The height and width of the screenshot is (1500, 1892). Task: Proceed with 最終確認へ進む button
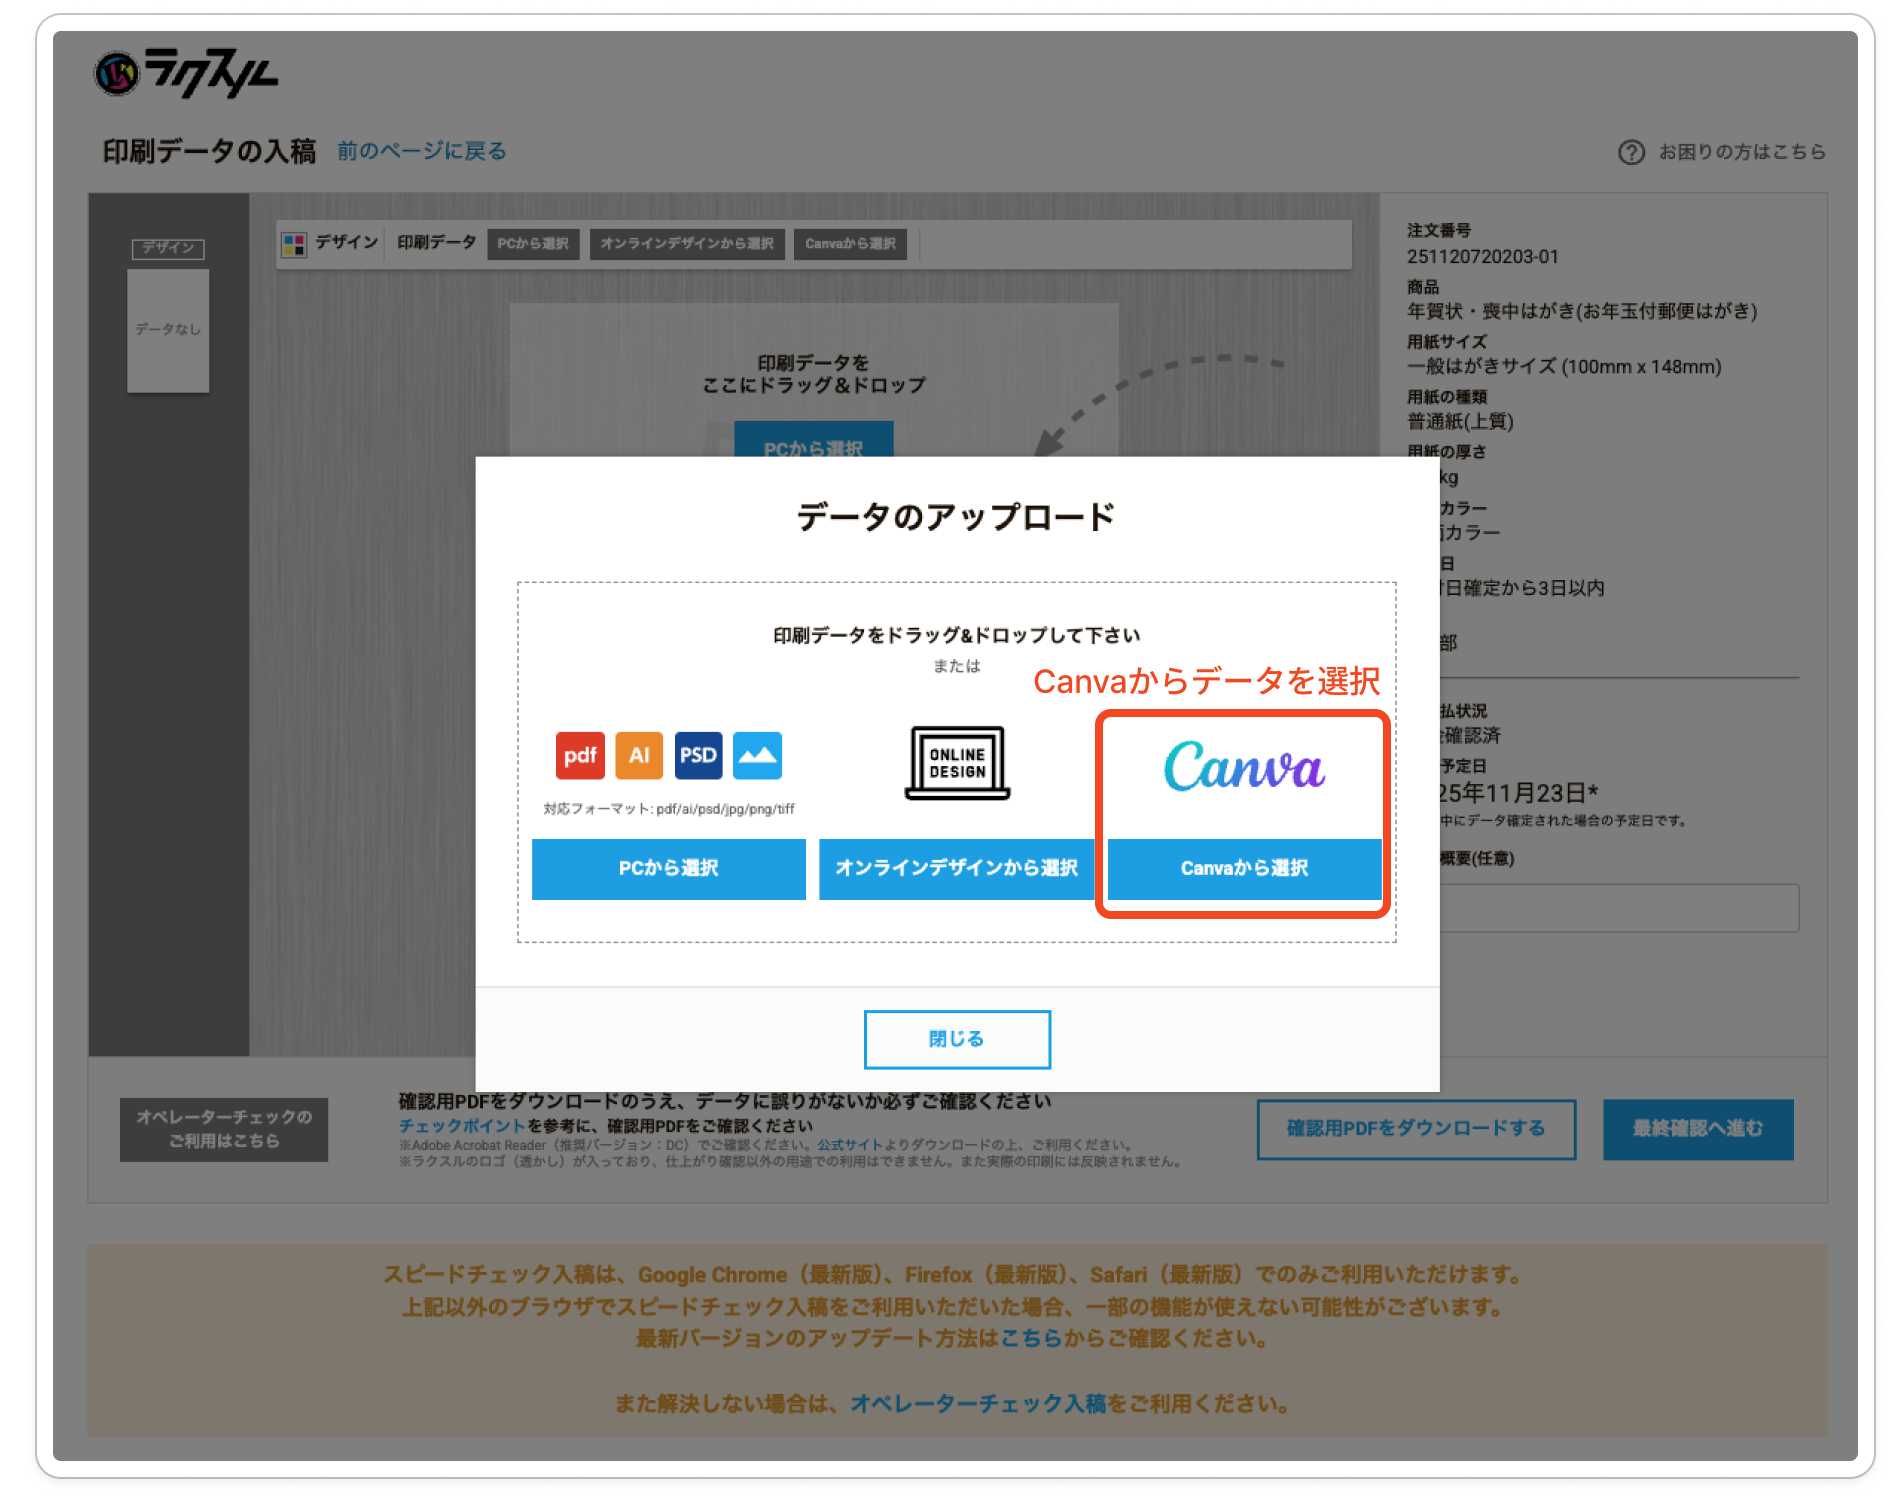coord(1697,1129)
